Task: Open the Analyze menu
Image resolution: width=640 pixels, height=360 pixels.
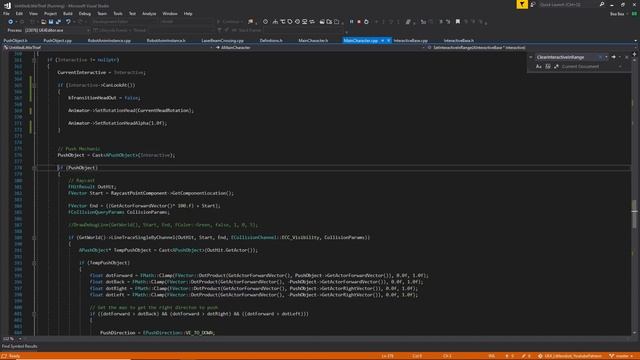Action: point(149,13)
